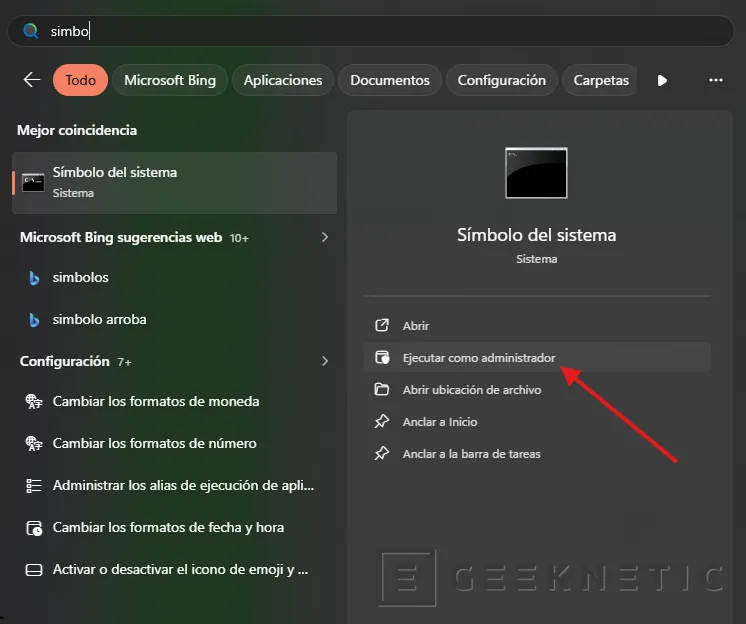Image resolution: width=746 pixels, height=624 pixels.
Task: Open Símbolo del sistema best match result
Action: point(175,183)
